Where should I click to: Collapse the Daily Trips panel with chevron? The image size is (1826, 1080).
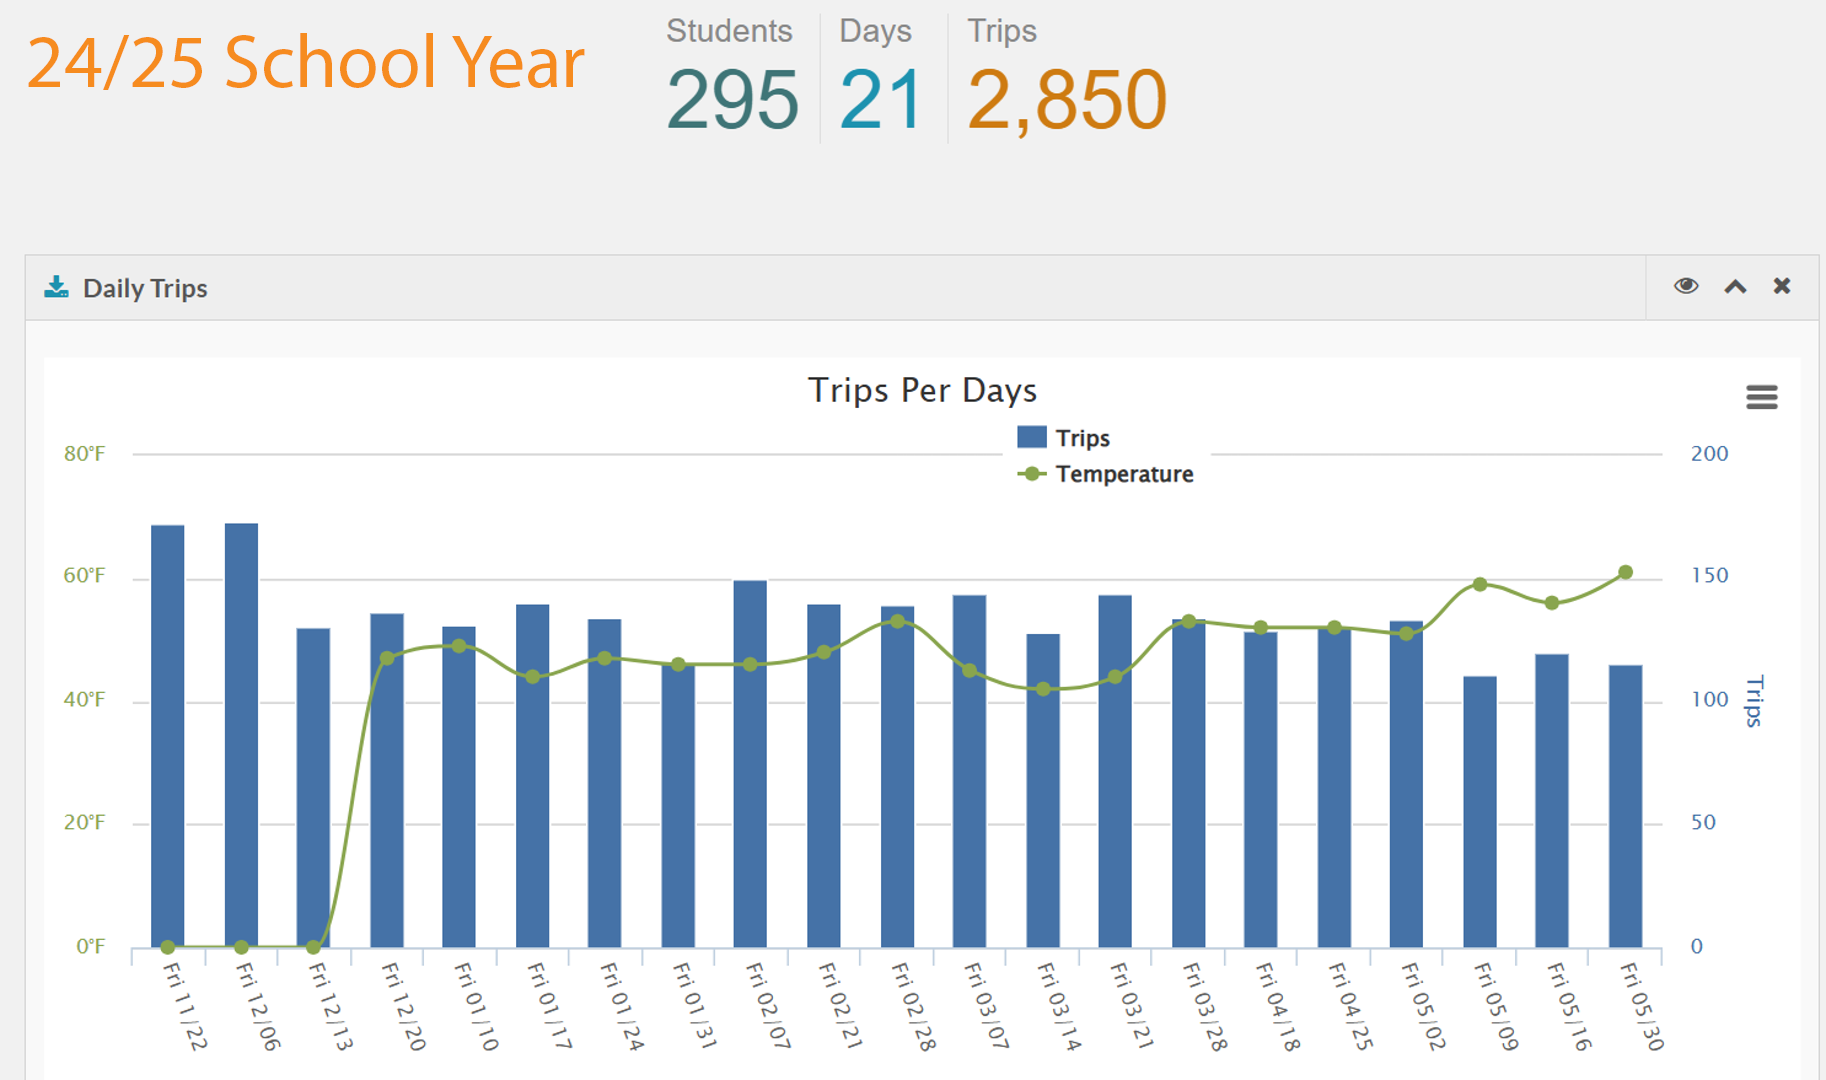click(1735, 287)
